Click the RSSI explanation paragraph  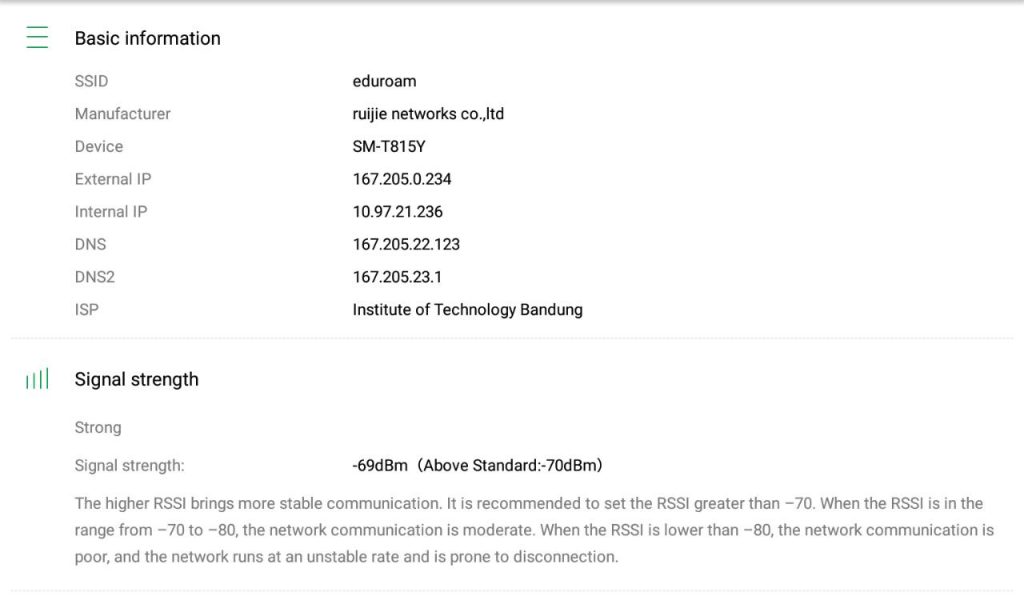pyautogui.click(x=534, y=530)
